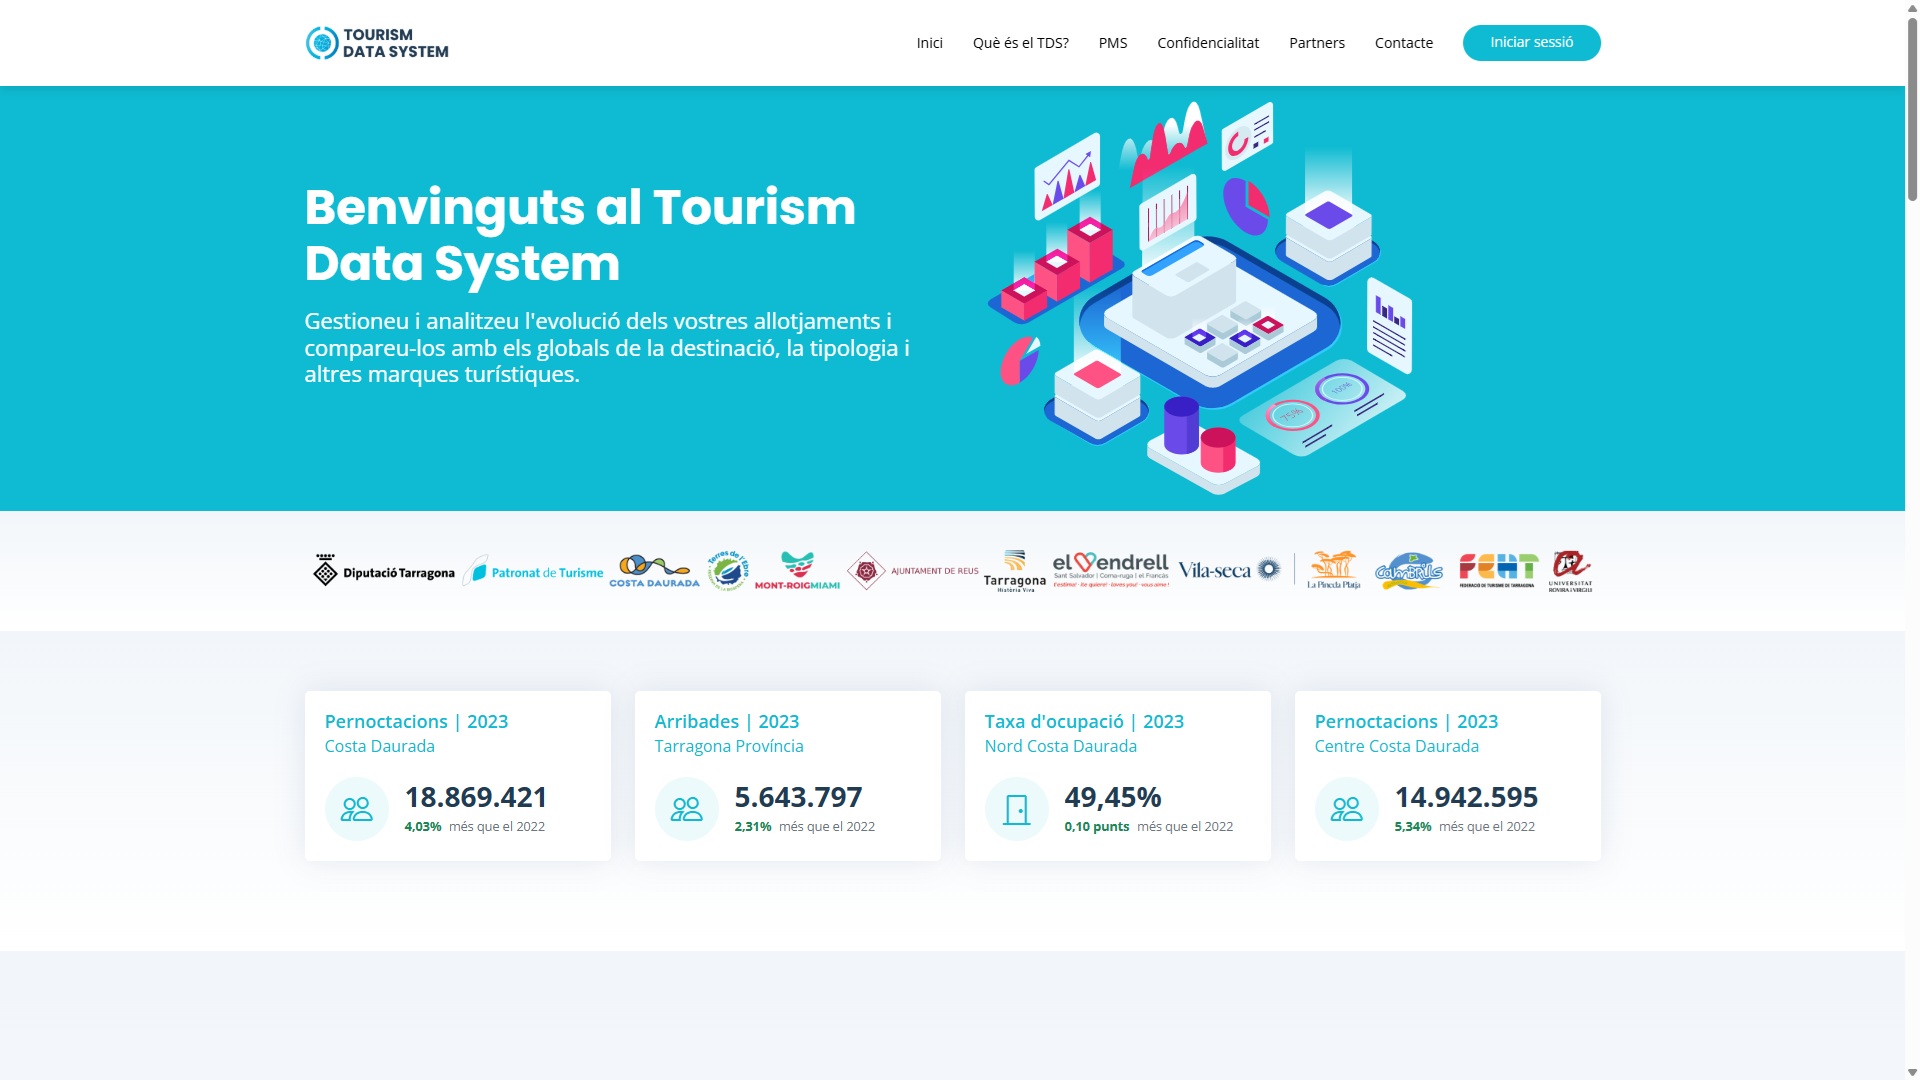The height and width of the screenshot is (1080, 1920).
Task: Open the PMS navigation link
Action: (x=1112, y=43)
